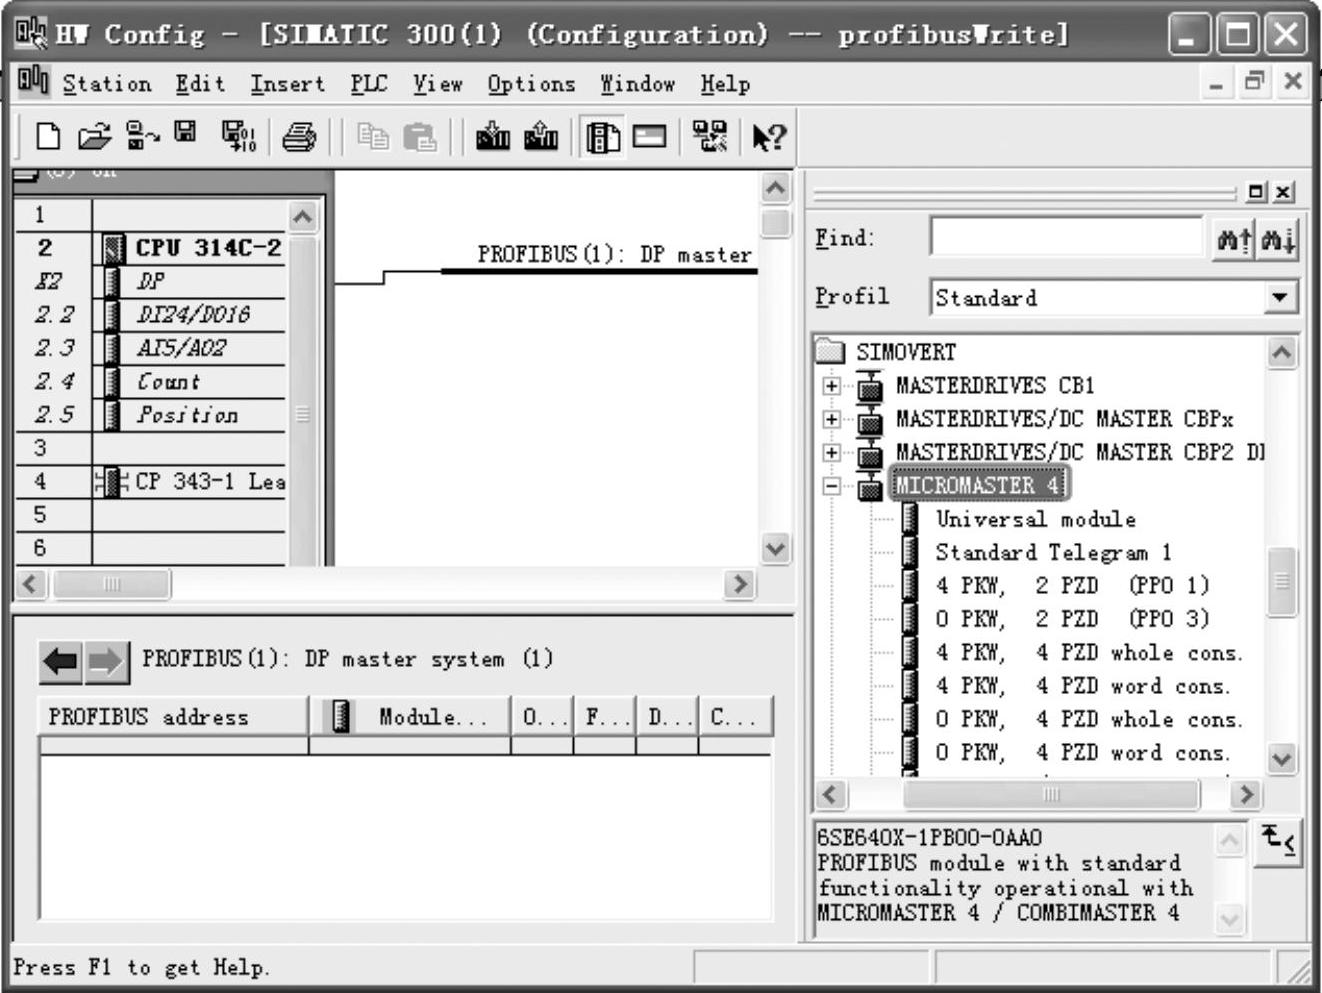Image resolution: width=1322 pixels, height=993 pixels.
Task: Click the Open folder toolbar icon
Action: coord(94,136)
